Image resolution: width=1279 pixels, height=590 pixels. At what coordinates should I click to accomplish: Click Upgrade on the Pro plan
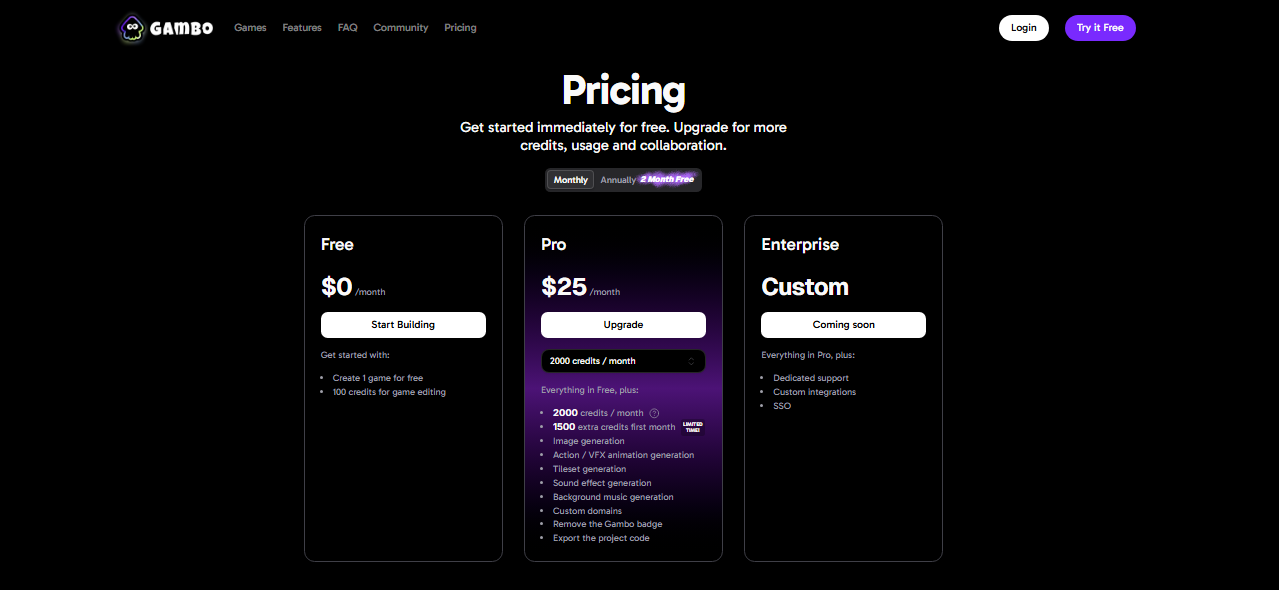pyautogui.click(x=623, y=325)
